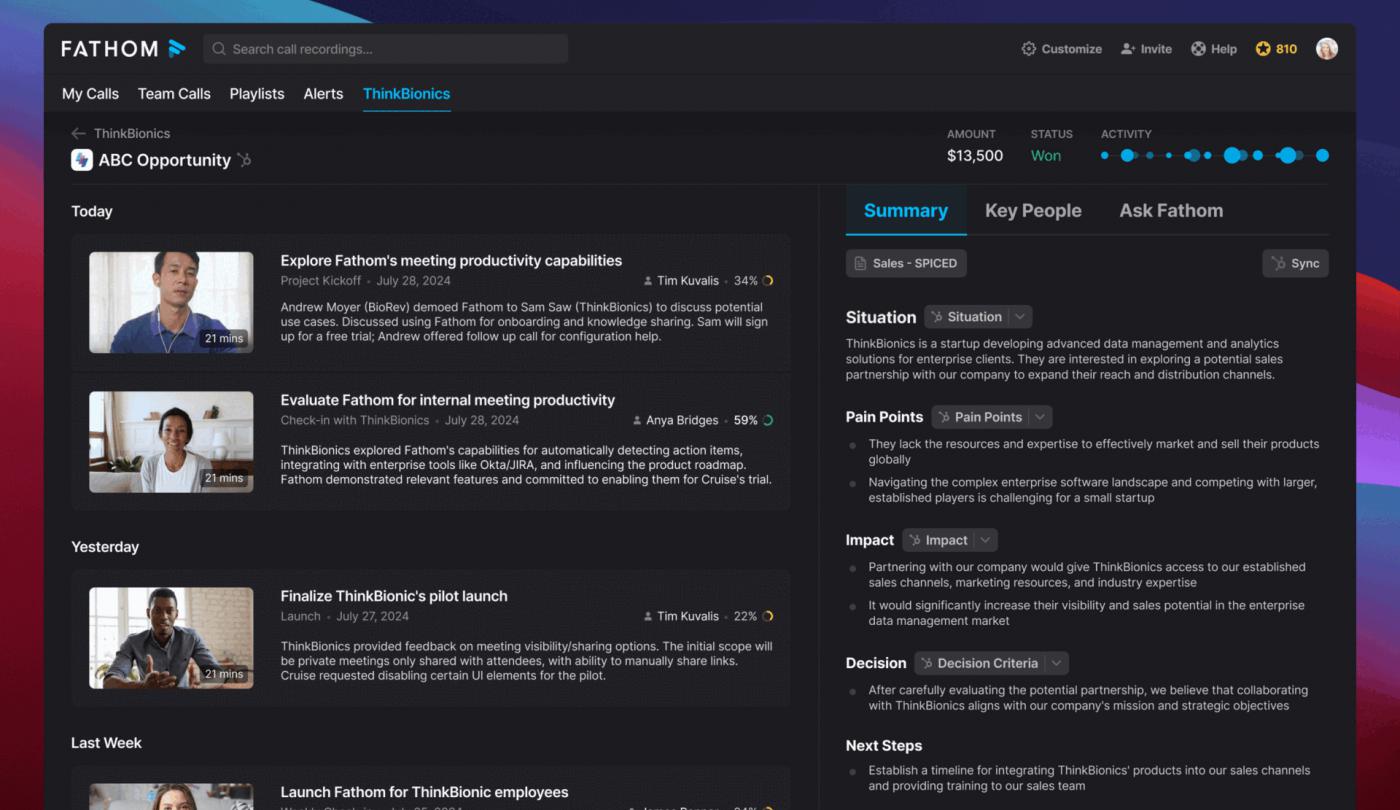Open the Team Calls tab
Viewport: 1400px width, 810px height.
tap(174, 94)
